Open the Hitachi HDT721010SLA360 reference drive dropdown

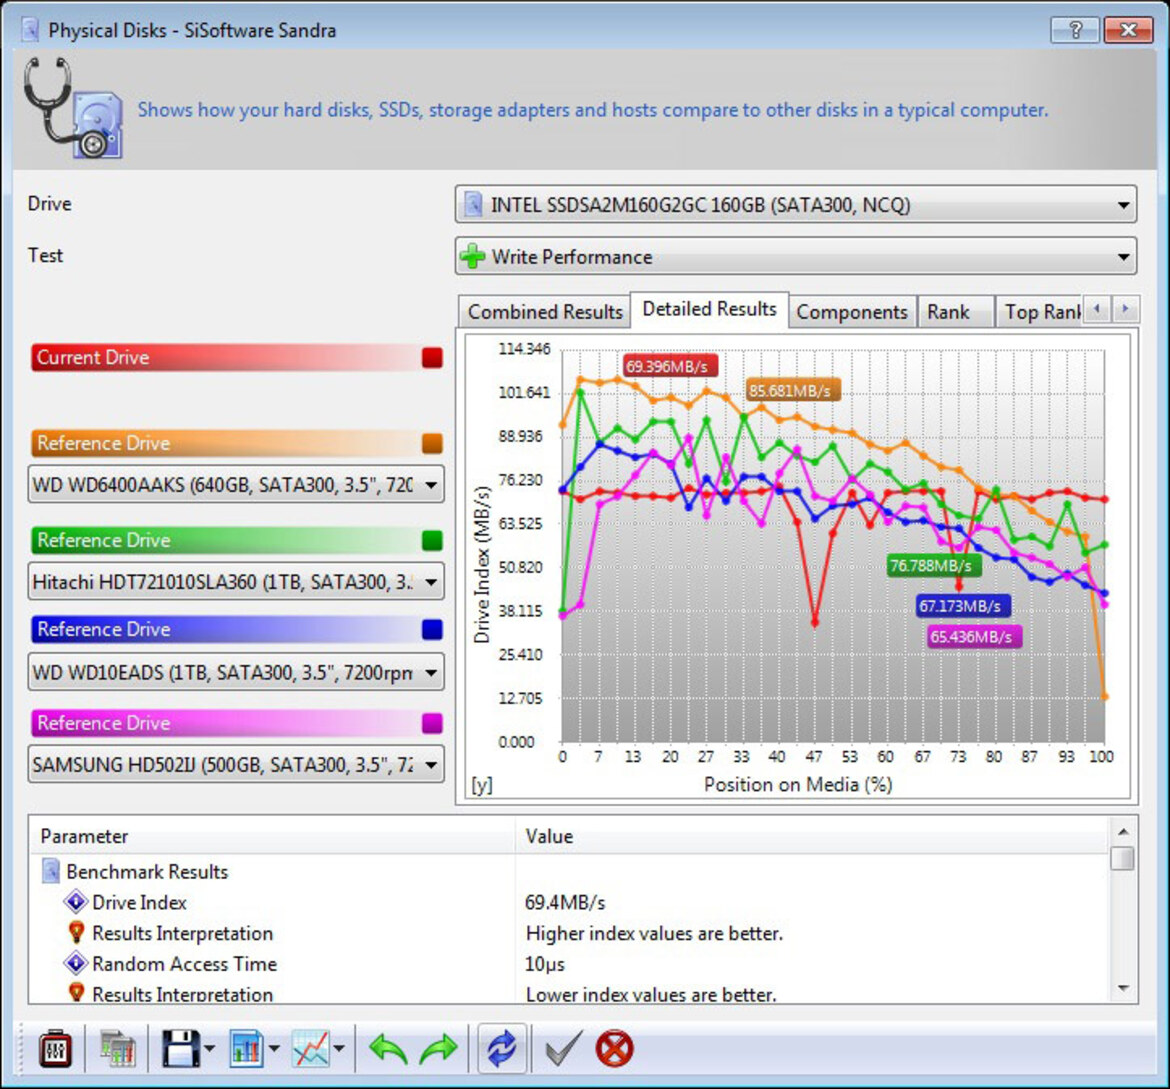pos(236,581)
